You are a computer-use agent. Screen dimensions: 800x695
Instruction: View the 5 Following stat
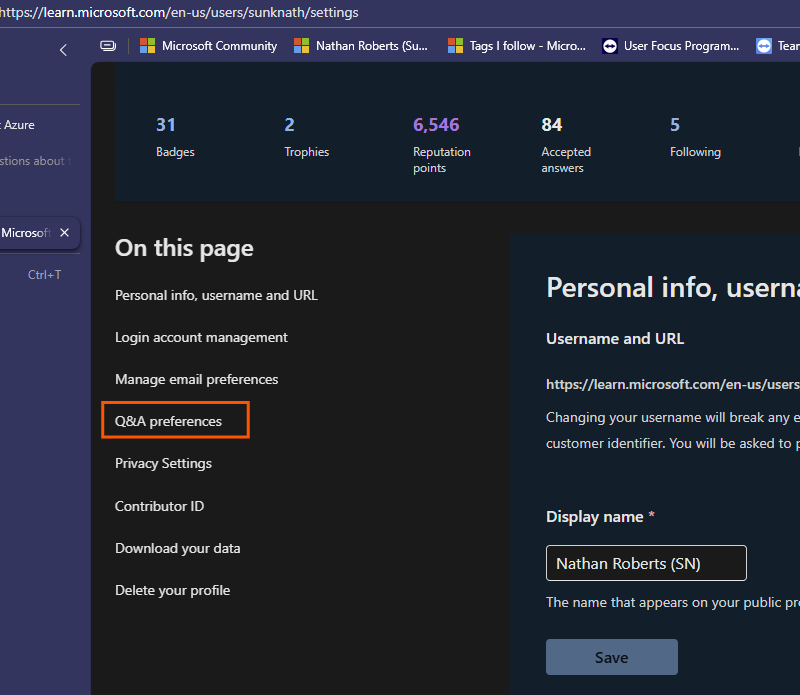click(x=695, y=137)
